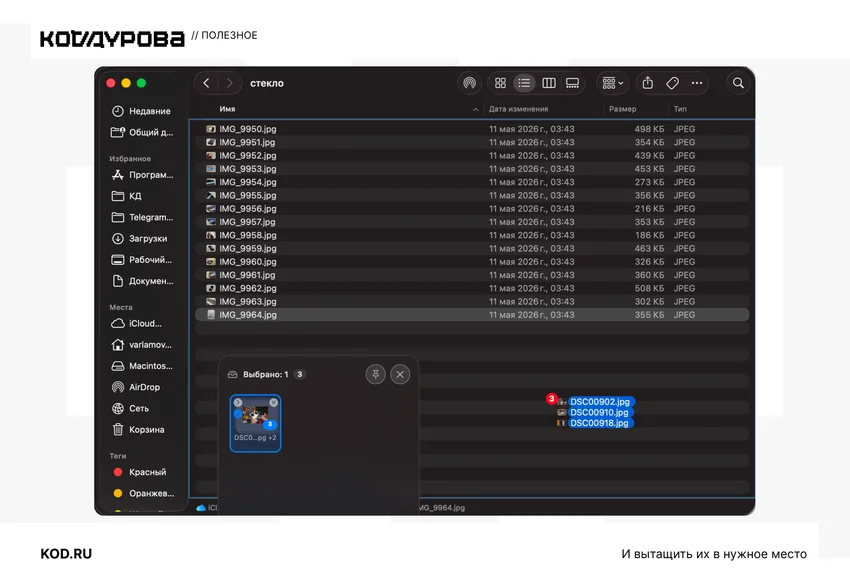The width and height of the screenshot is (850, 582).
Task: Select file IMG_9955.jpg
Action: 472,195
